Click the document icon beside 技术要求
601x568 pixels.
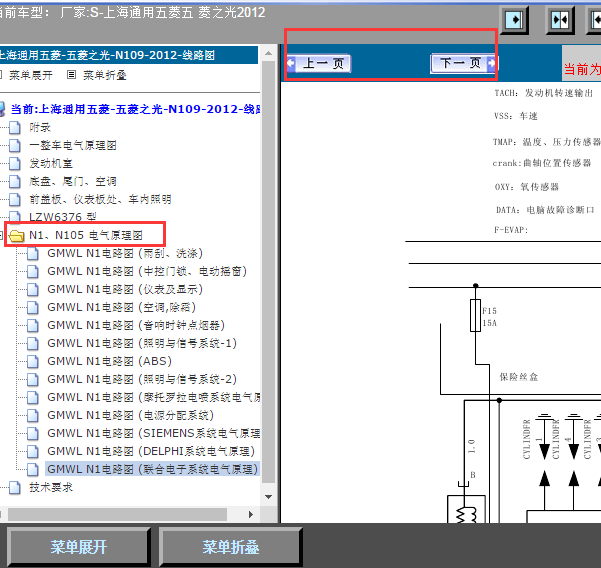pos(15,488)
